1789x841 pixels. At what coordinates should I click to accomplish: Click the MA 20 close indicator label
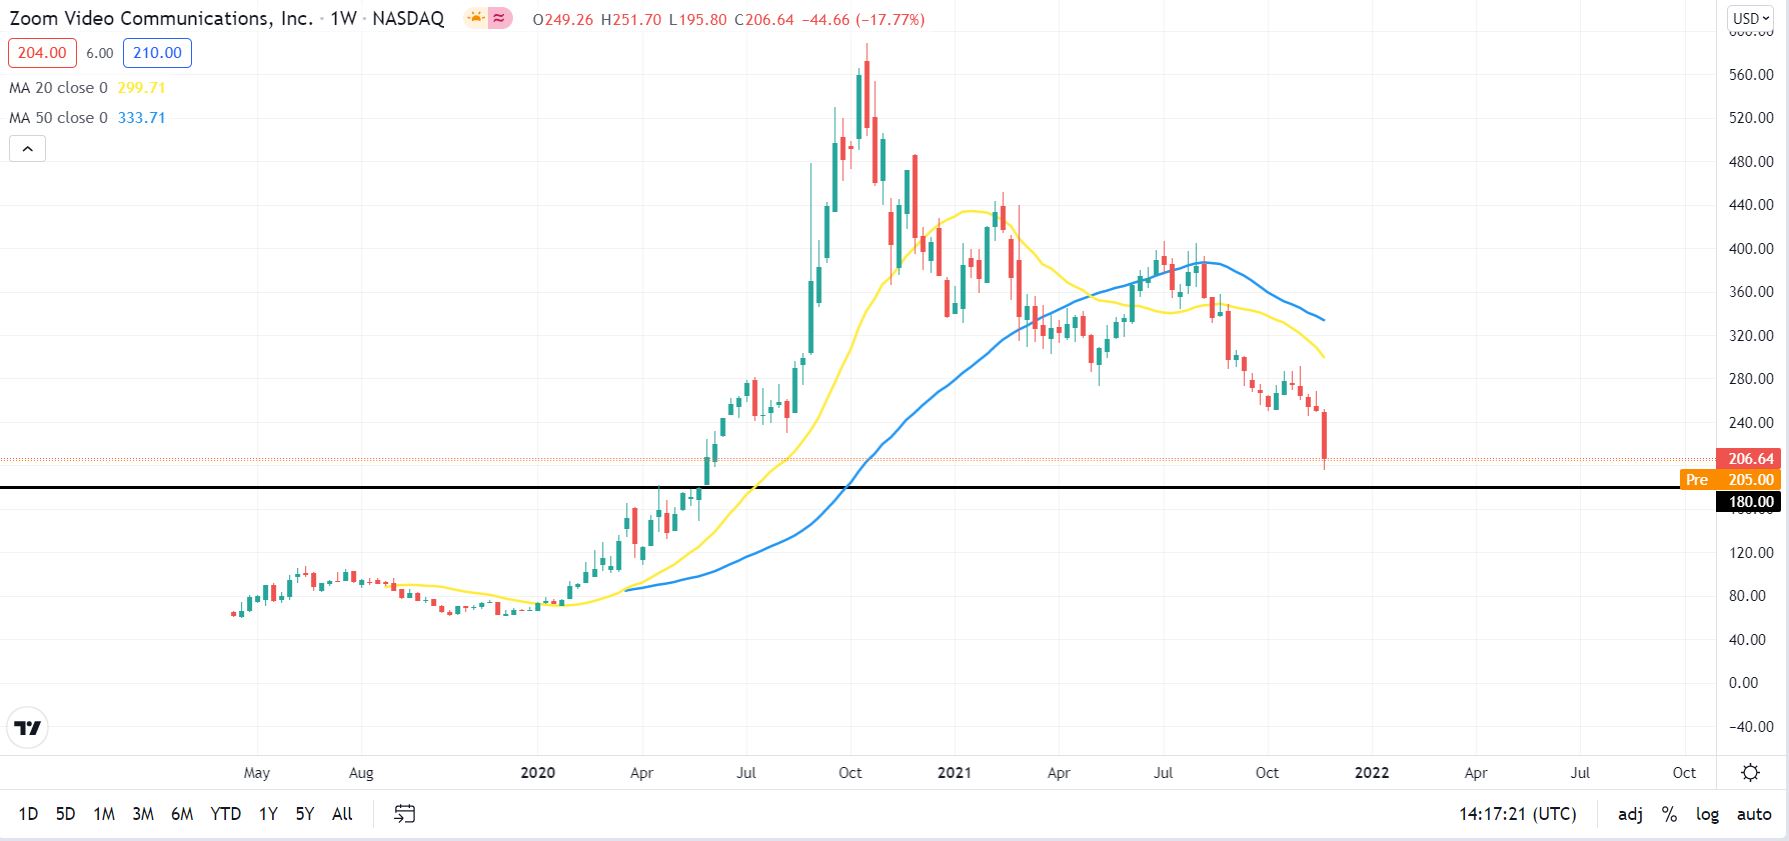point(58,88)
